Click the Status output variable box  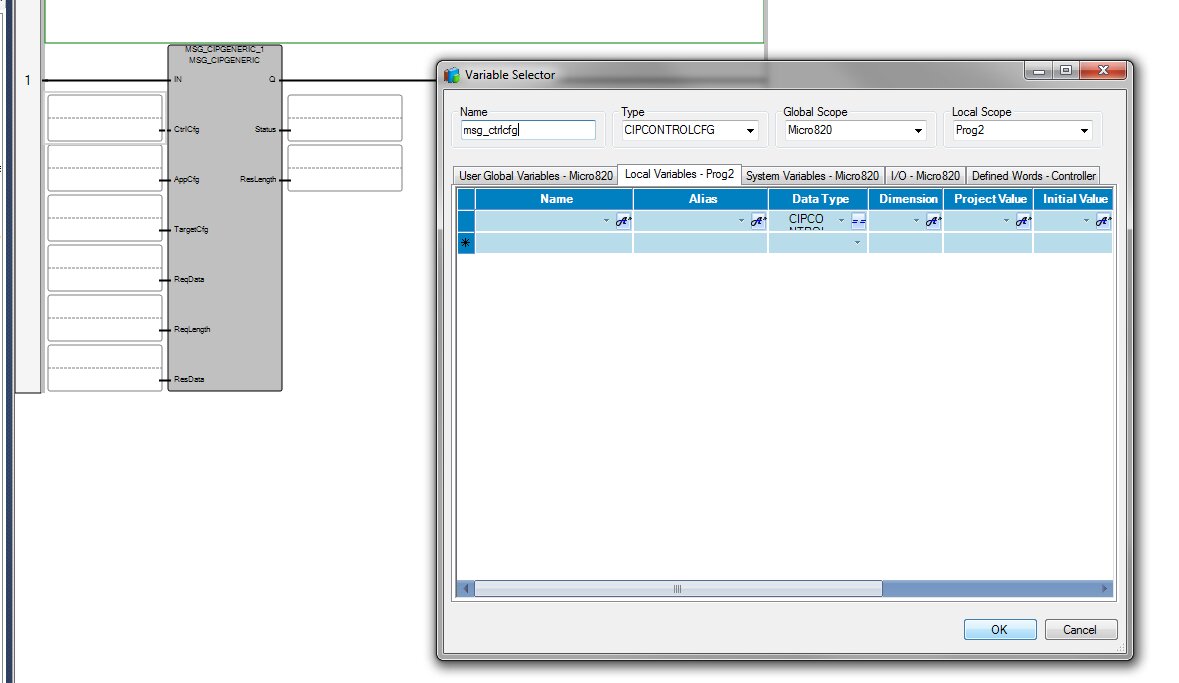(x=345, y=118)
